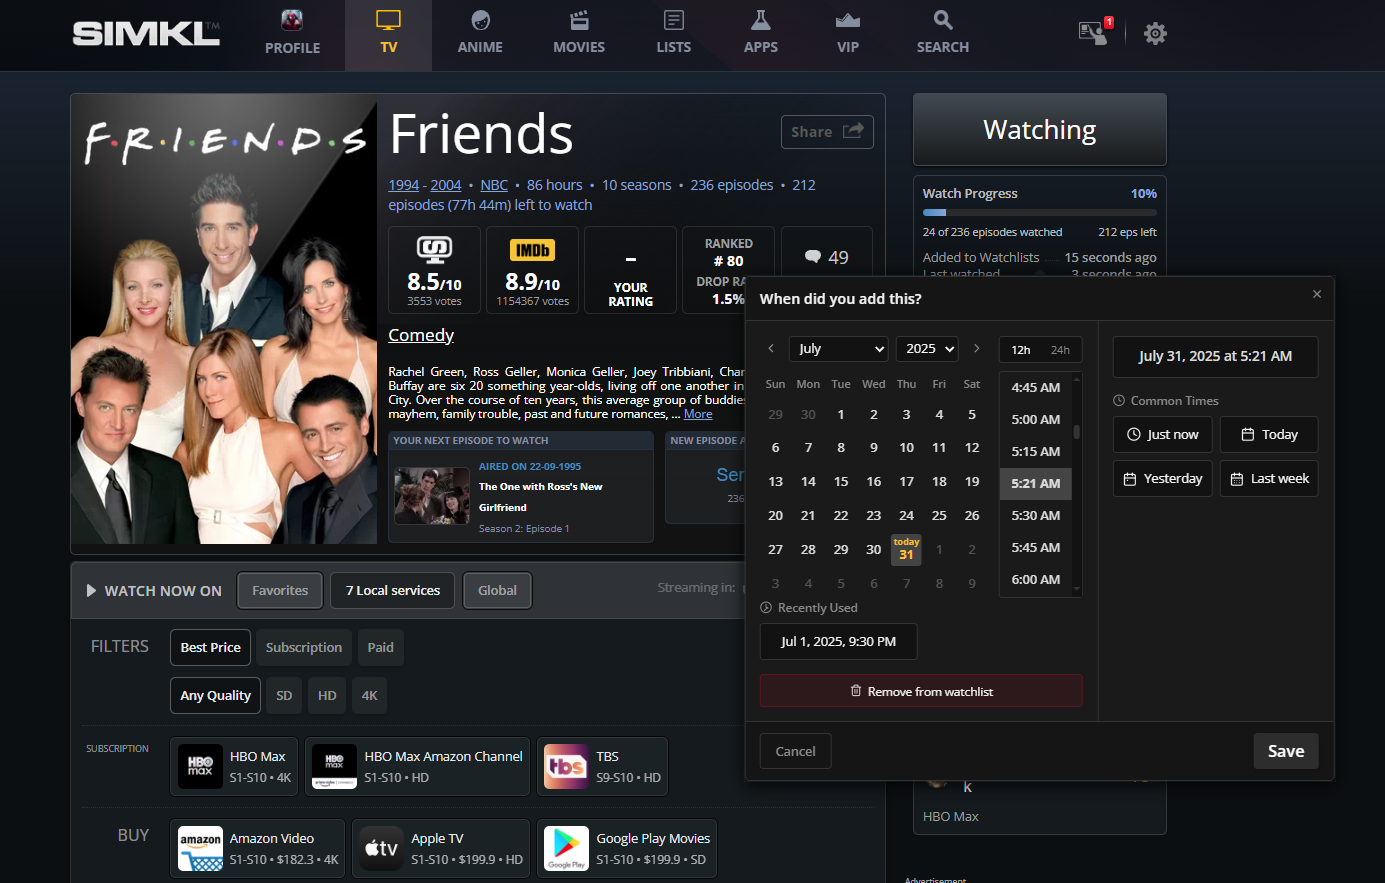Go to previous month in calendar
This screenshot has height=883, width=1385.
[x=771, y=349]
